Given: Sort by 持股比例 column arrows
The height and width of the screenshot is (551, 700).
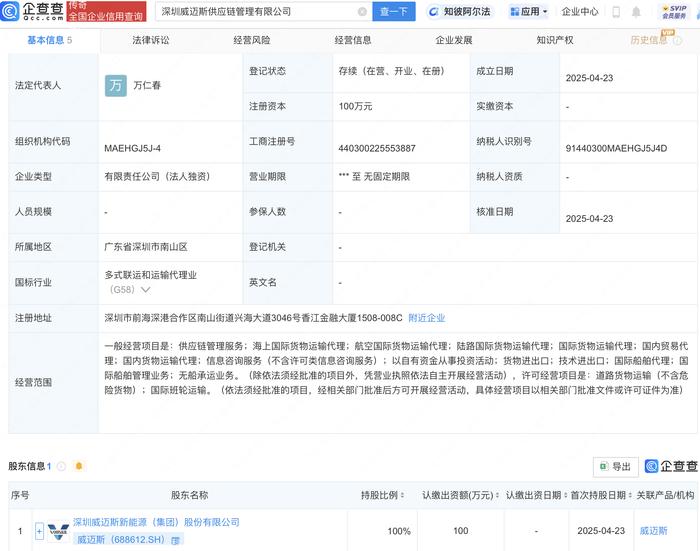Looking at the screenshot, I should pos(403,495).
